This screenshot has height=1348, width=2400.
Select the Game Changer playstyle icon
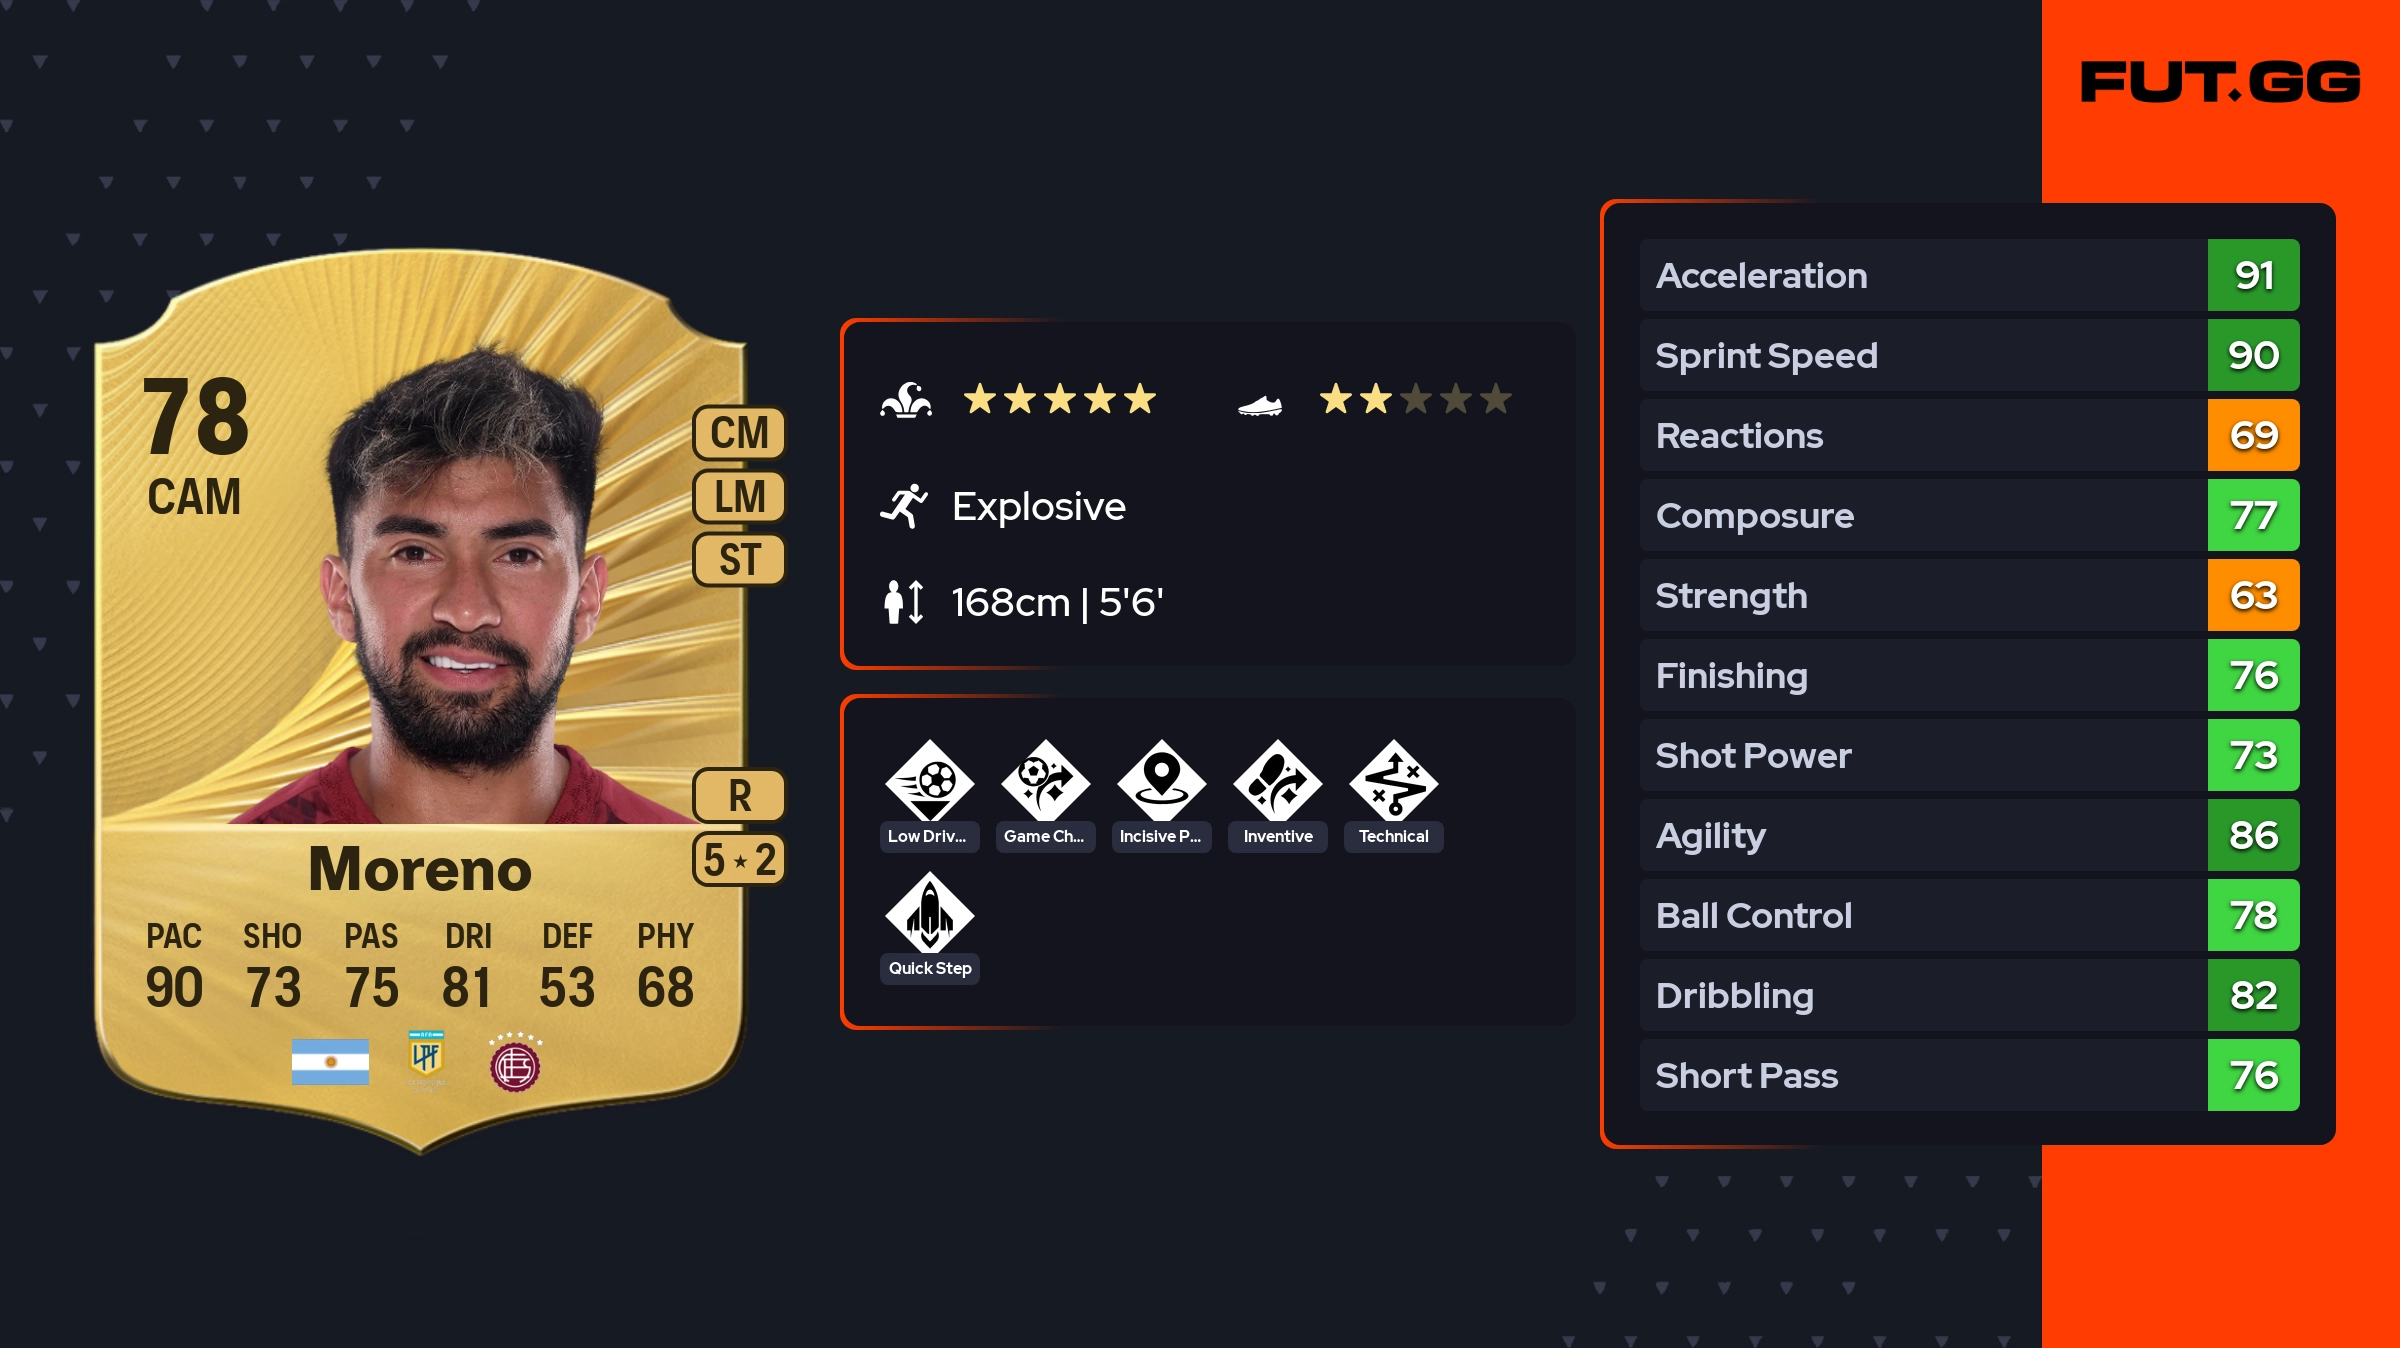pos(1046,781)
